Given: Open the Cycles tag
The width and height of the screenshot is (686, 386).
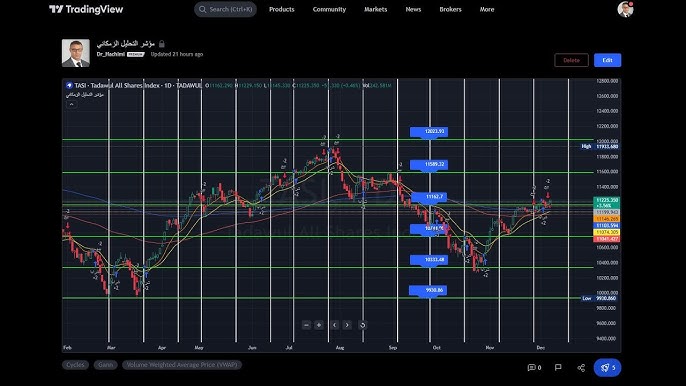Looking at the screenshot, I should pyautogui.click(x=75, y=365).
